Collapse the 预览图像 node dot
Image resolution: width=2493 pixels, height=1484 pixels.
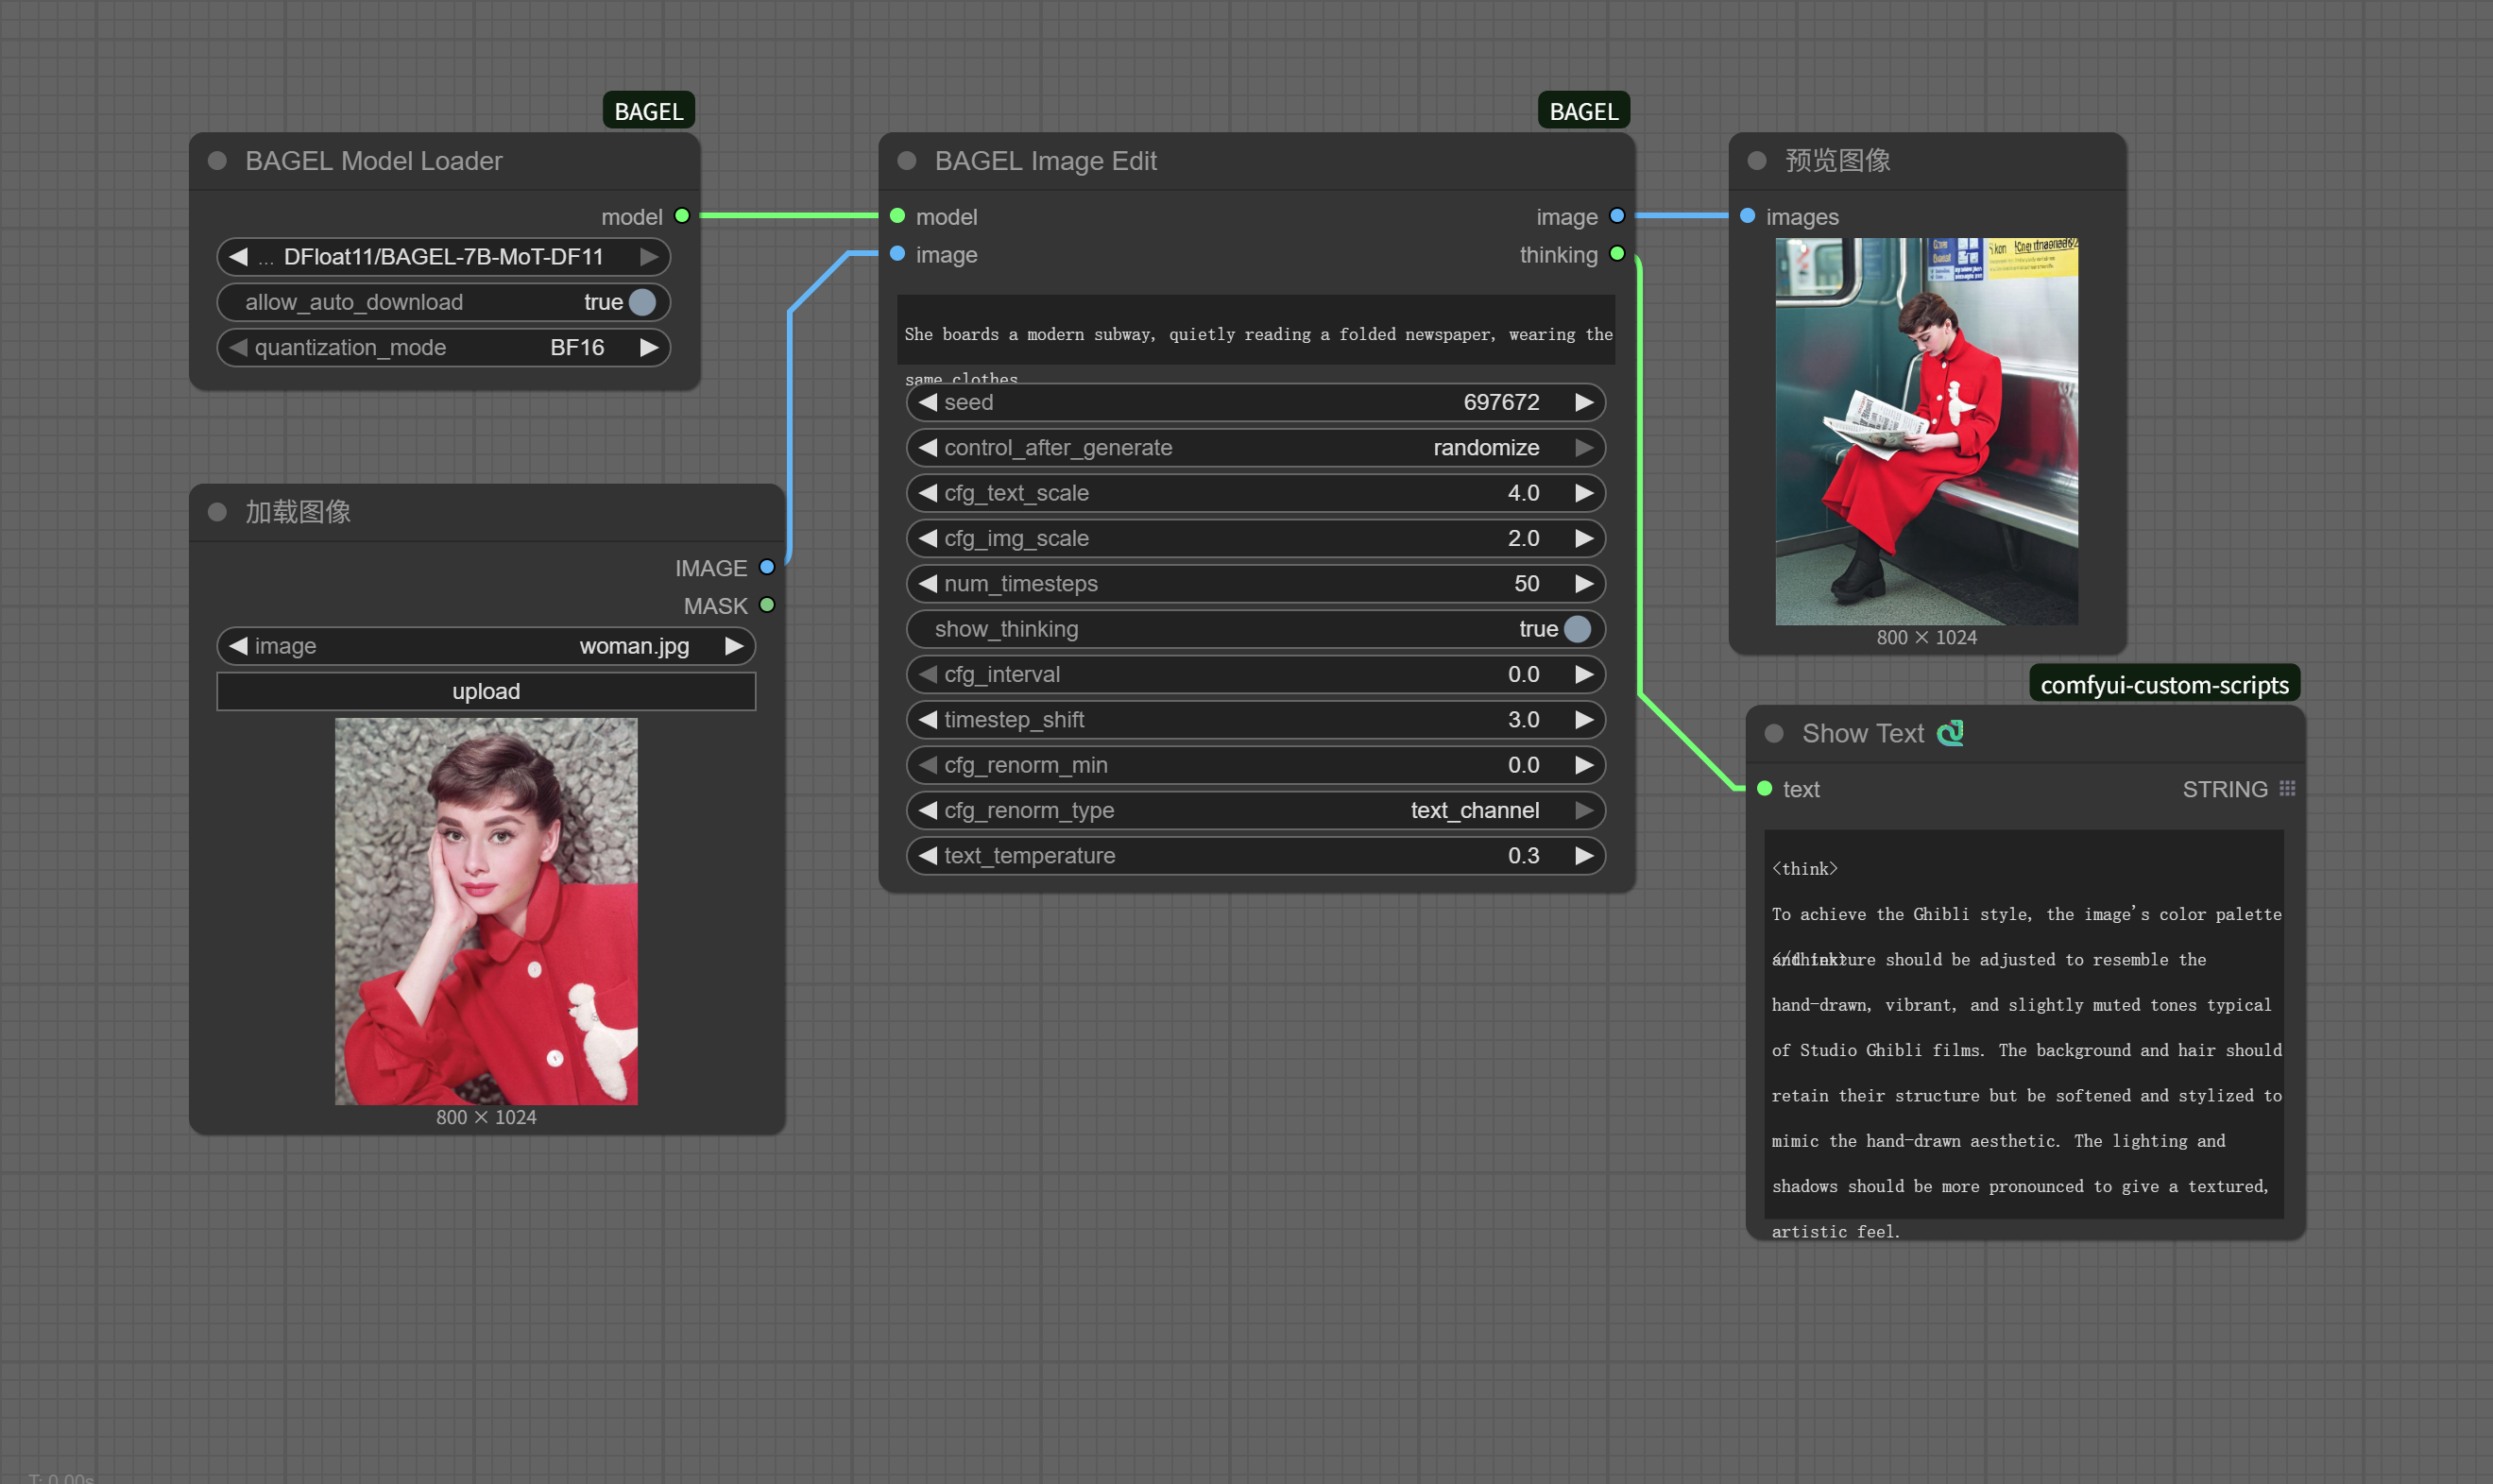[1757, 161]
